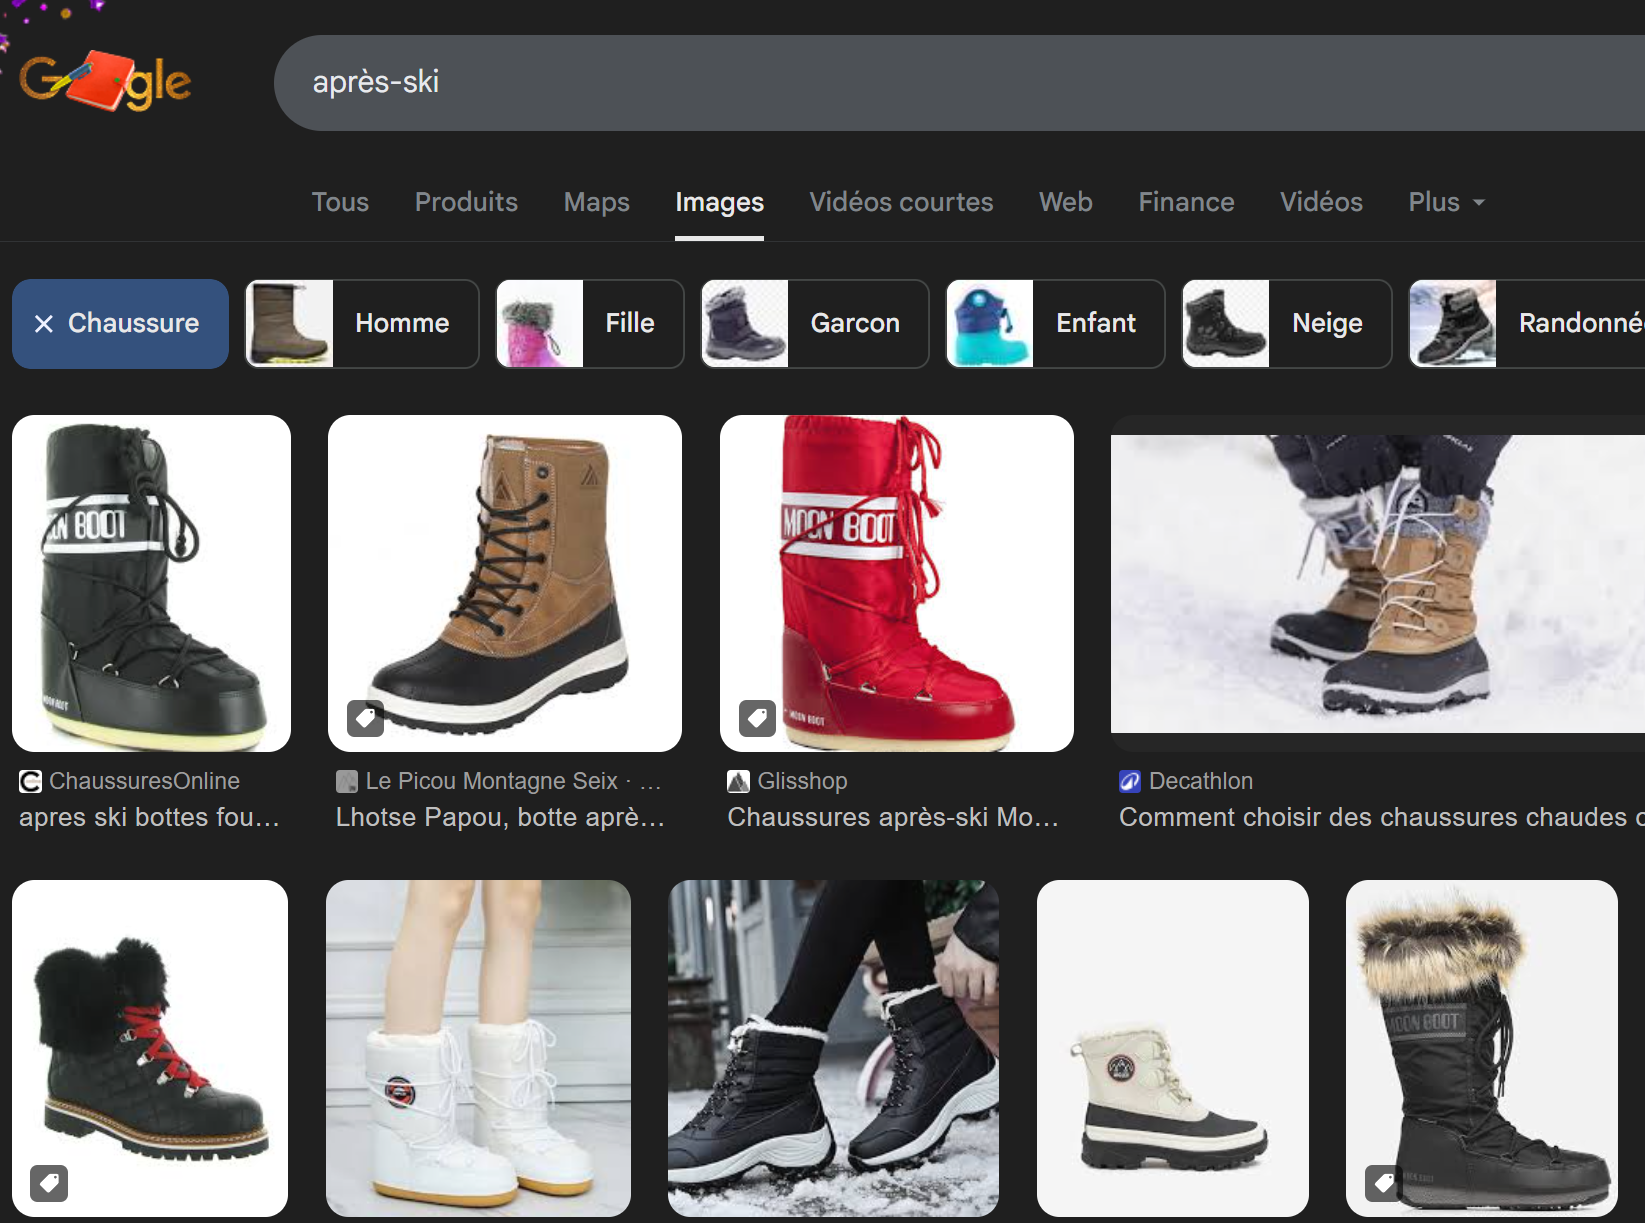Open the white moon boots worn image
The width and height of the screenshot is (1645, 1223).
coord(478,1048)
